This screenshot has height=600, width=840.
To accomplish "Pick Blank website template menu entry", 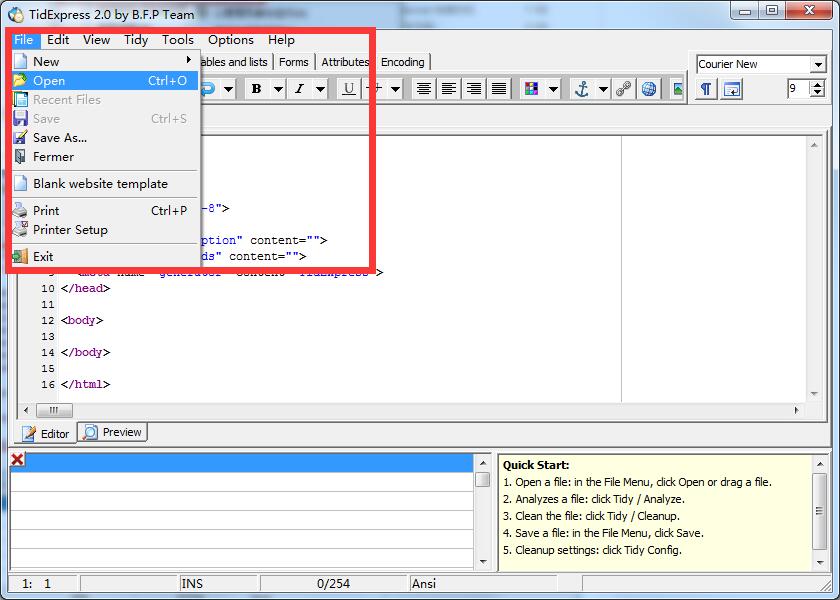I will click(x=105, y=184).
